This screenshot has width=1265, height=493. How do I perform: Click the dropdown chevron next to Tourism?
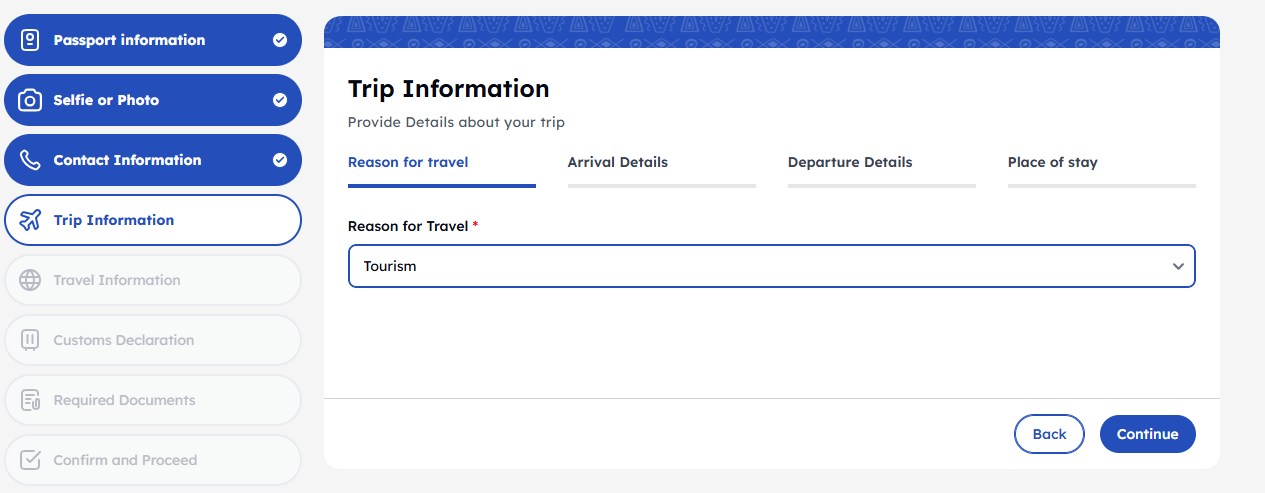point(1178,266)
